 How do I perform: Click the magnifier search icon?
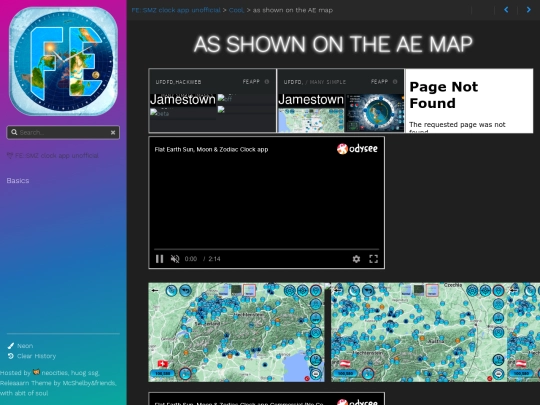(x=14, y=132)
